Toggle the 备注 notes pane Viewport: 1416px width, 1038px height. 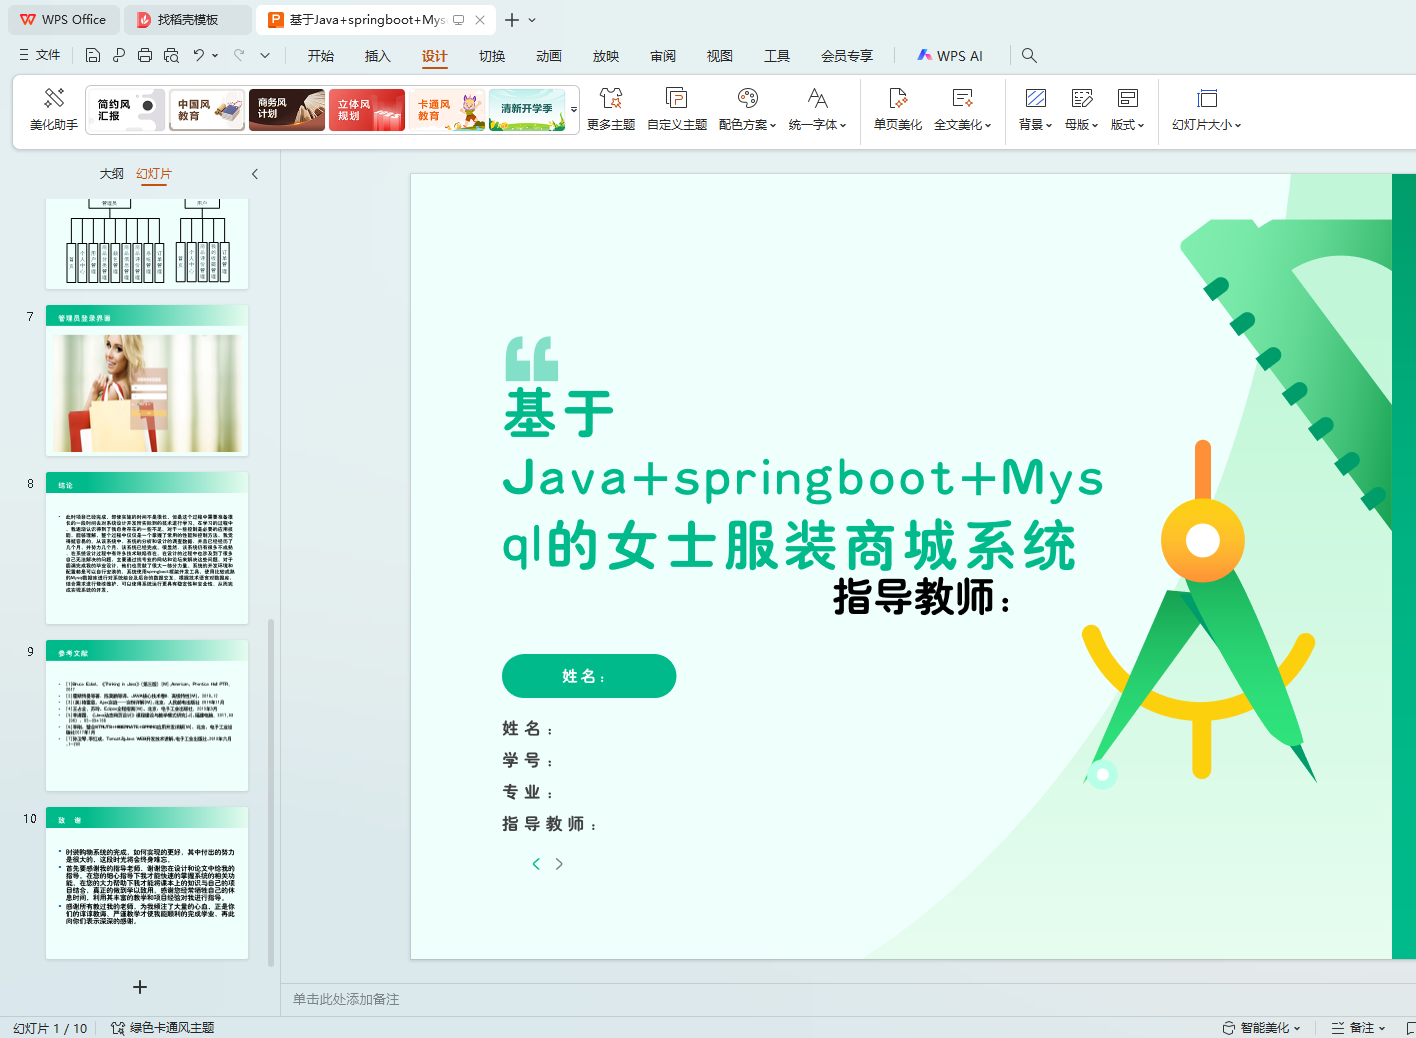click(1358, 1028)
